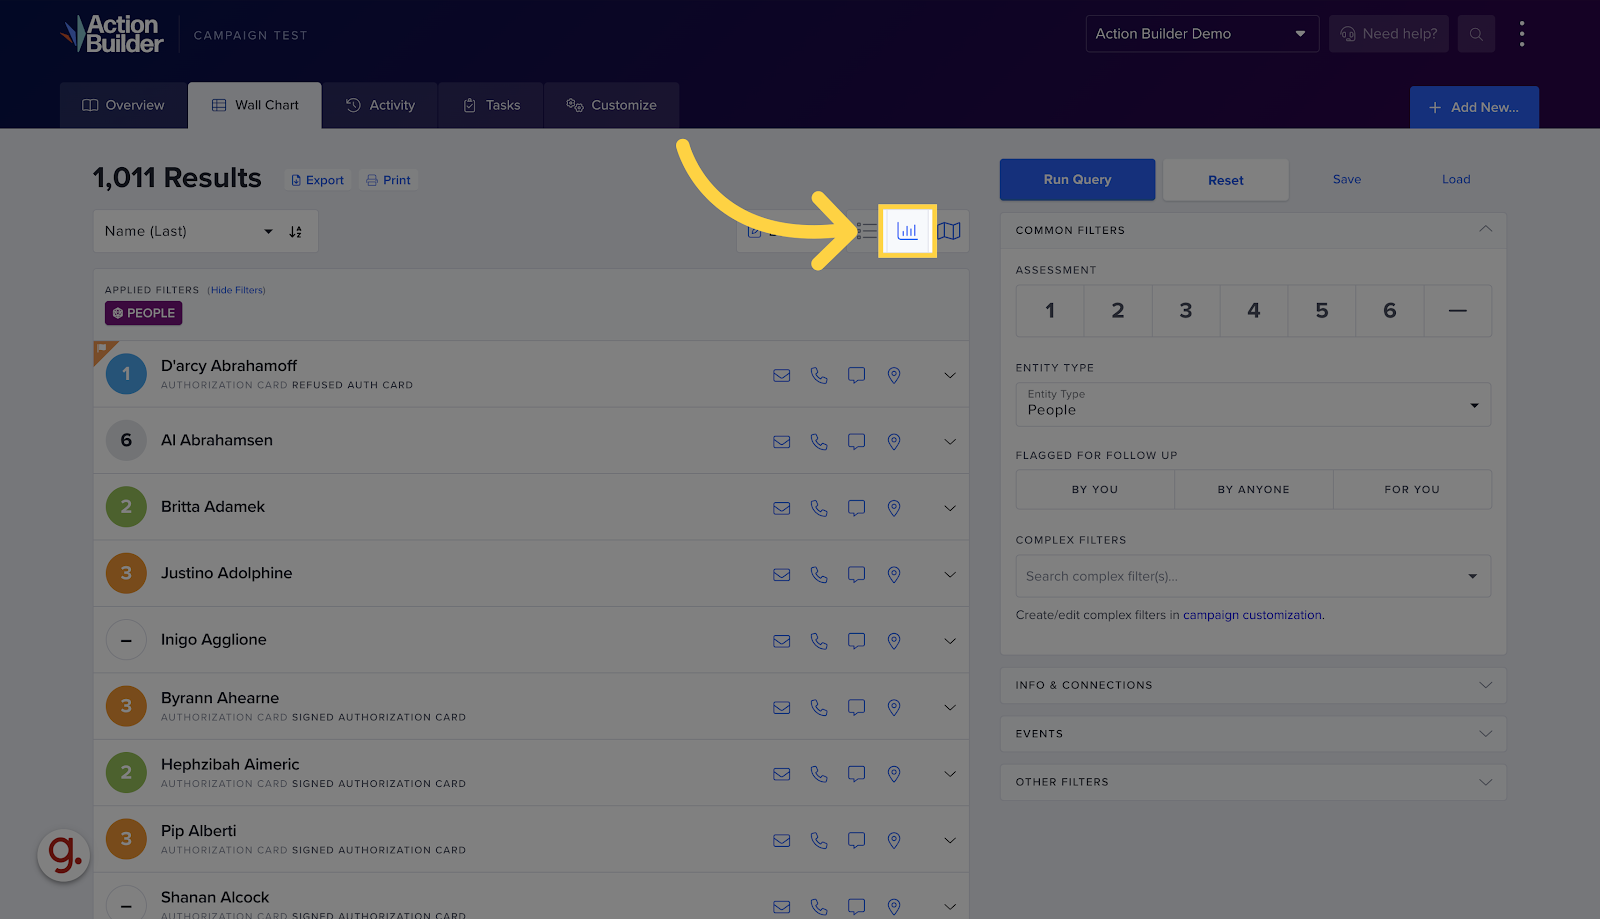
Task: Open chat icon for Pip Alberti
Action: (x=856, y=840)
